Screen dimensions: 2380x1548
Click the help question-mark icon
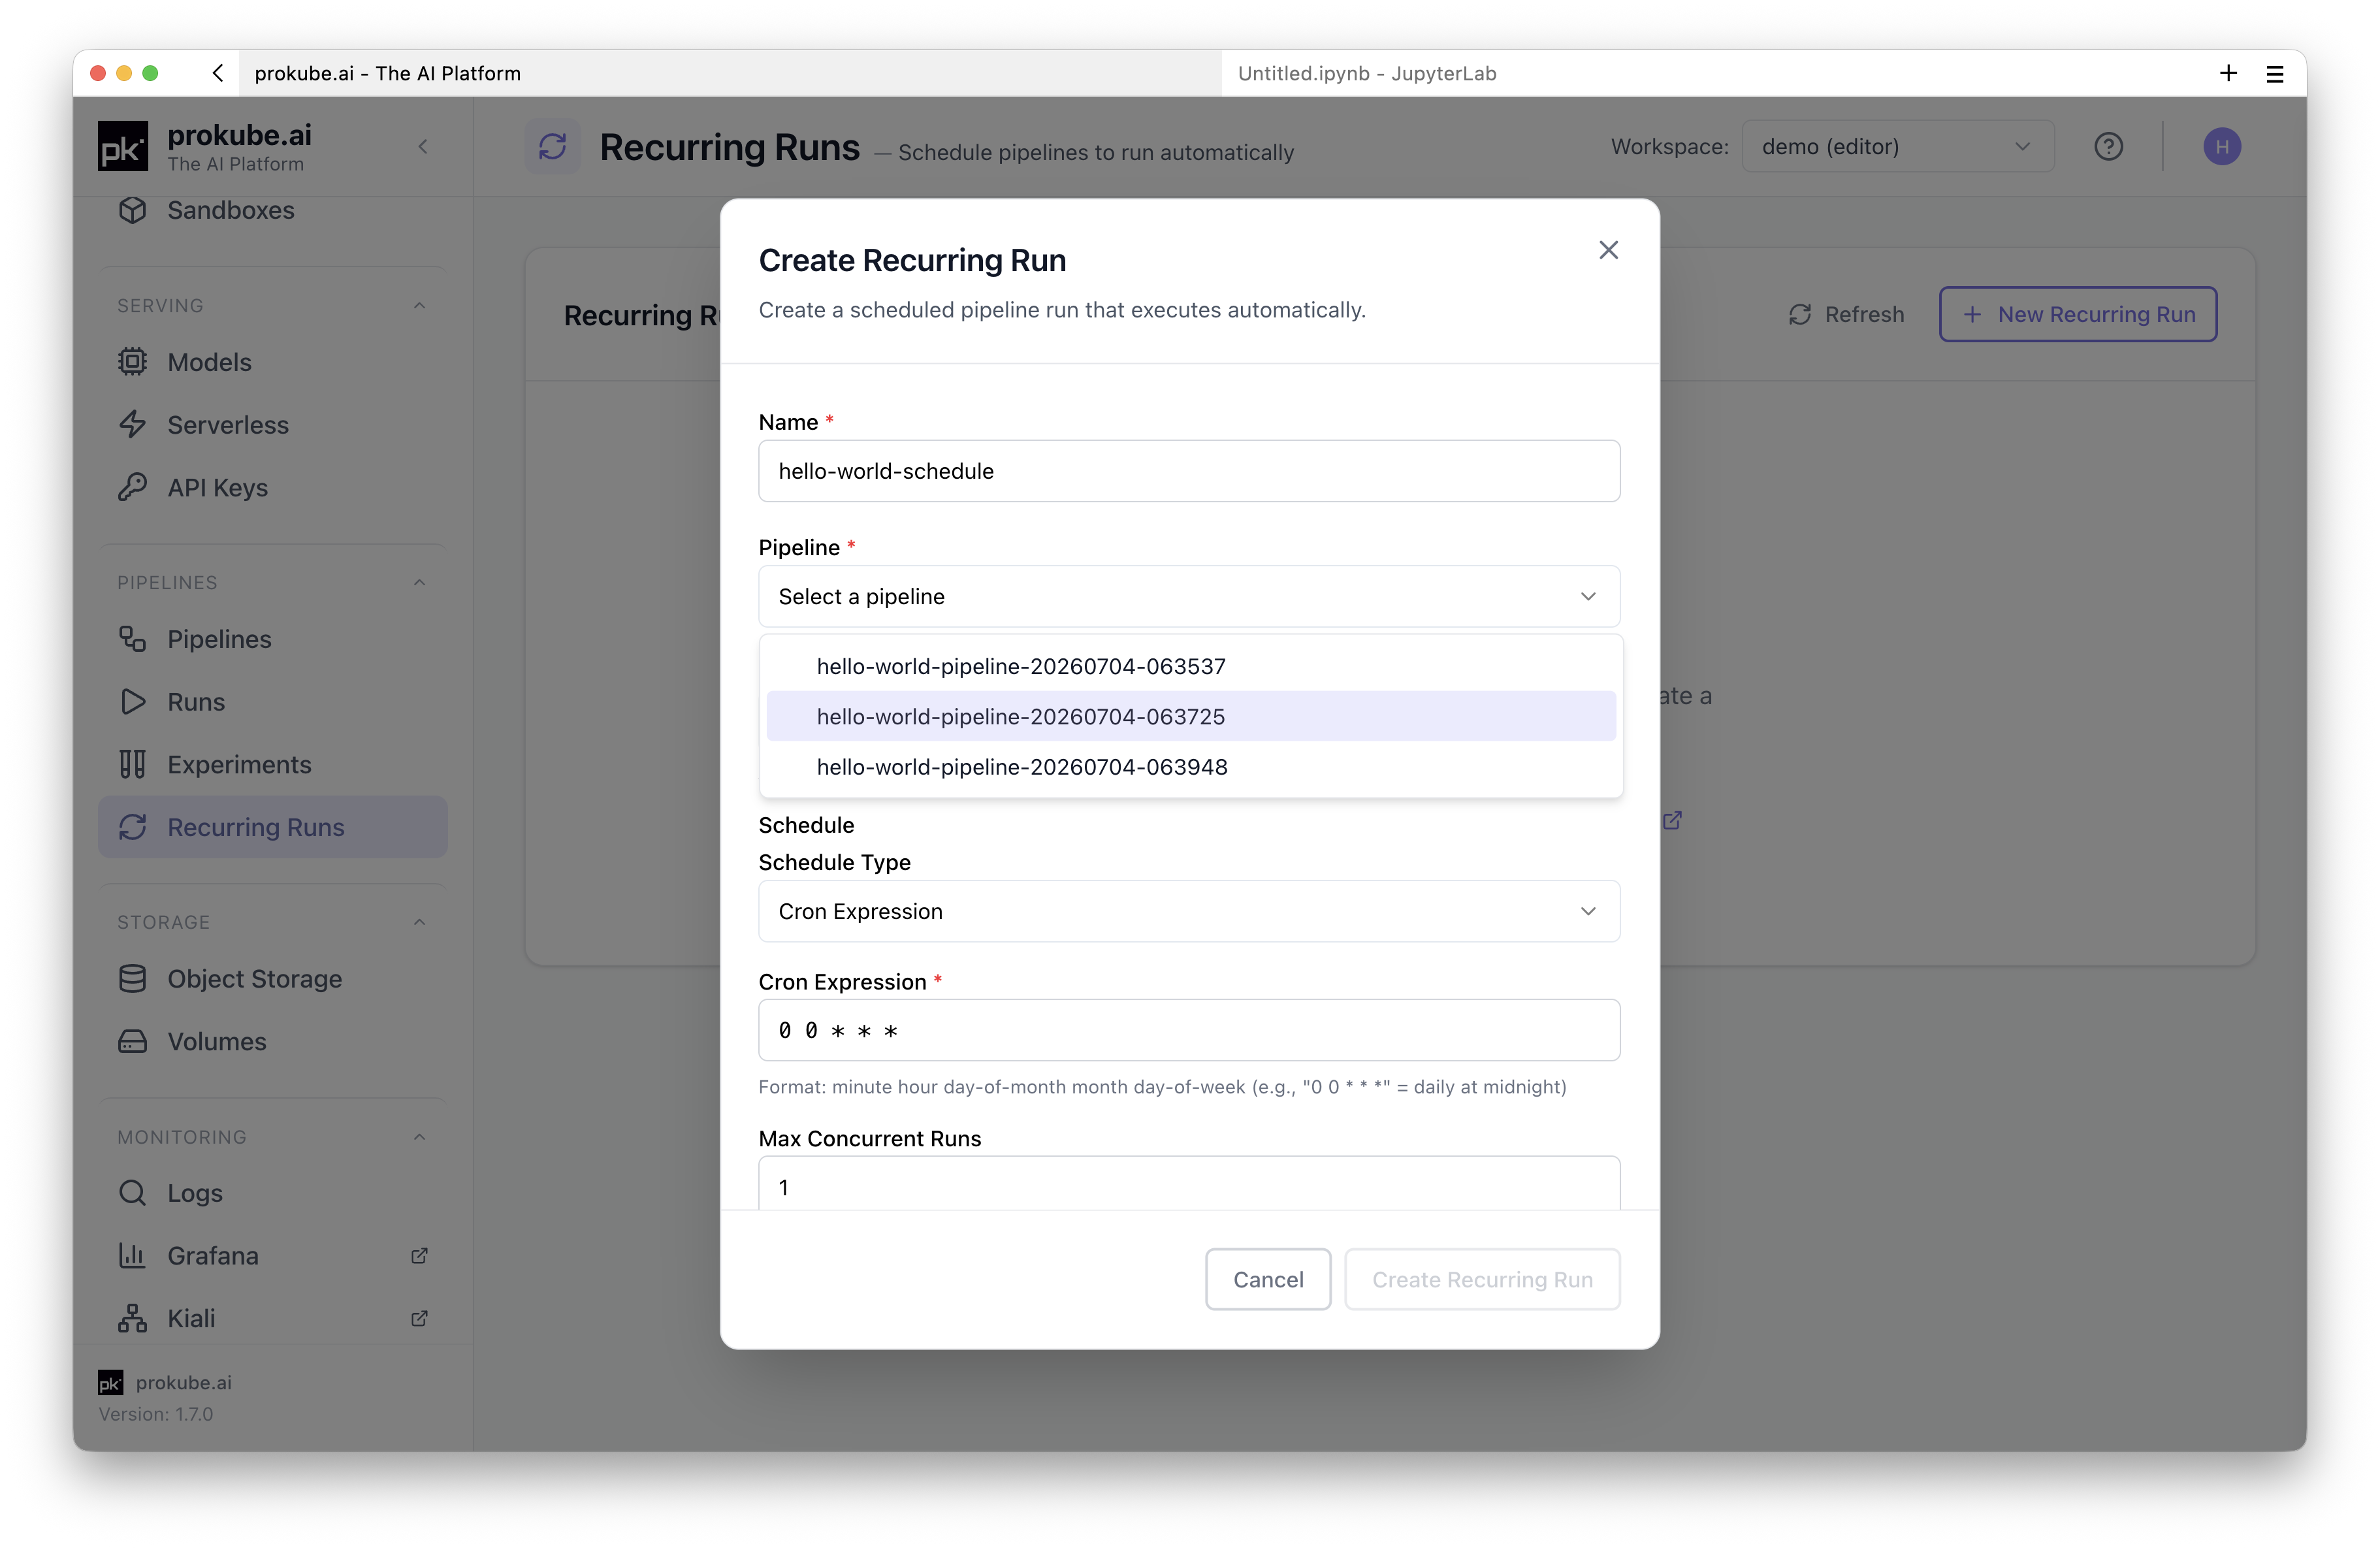click(x=2108, y=147)
